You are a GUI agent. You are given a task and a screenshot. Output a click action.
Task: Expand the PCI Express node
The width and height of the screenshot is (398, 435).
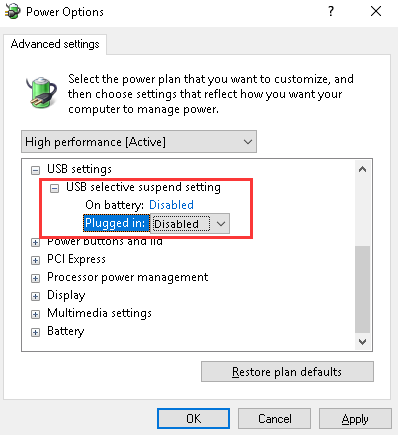(35, 260)
